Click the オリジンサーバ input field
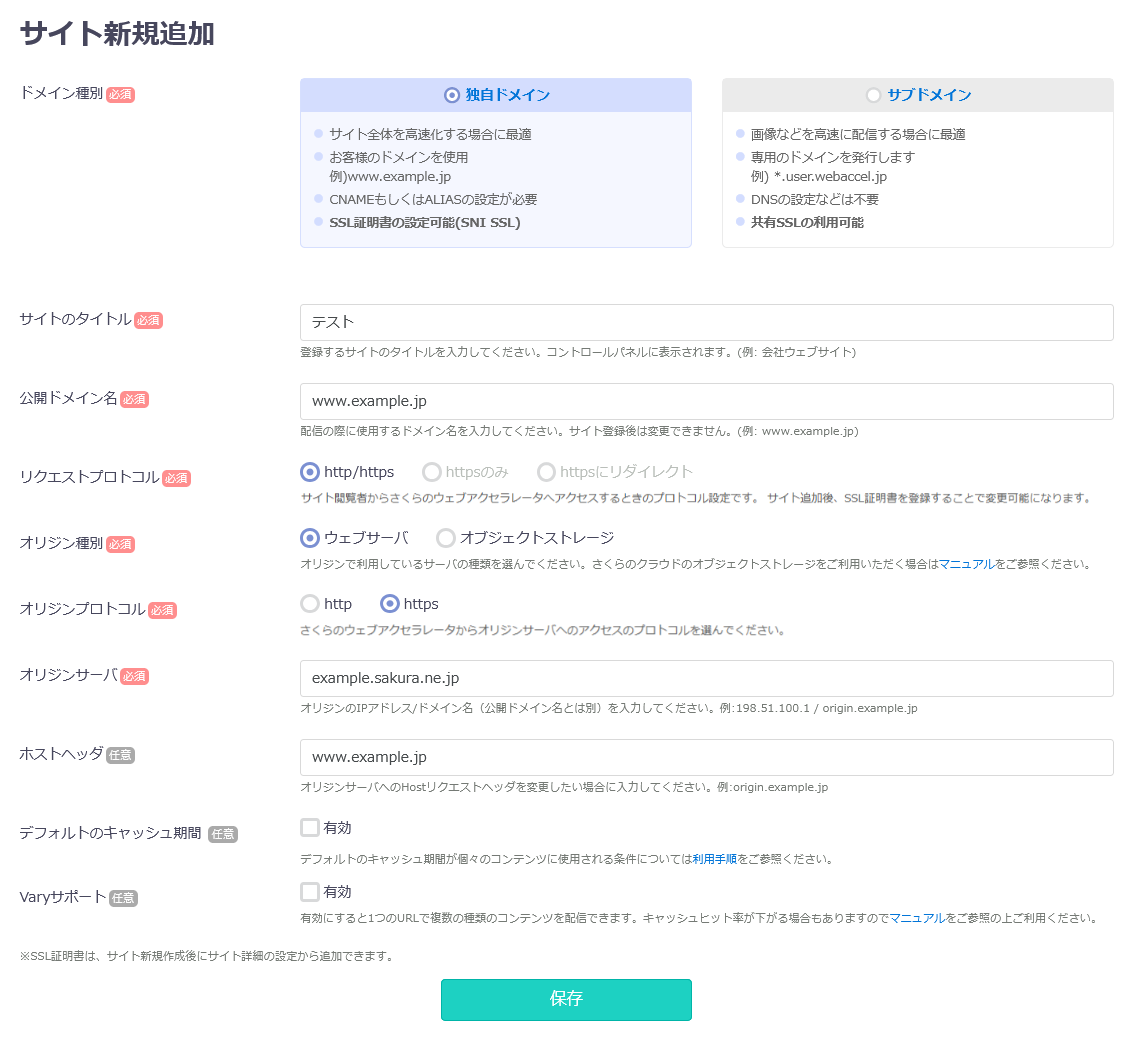The image size is (1135, 1040). (706, 678)
